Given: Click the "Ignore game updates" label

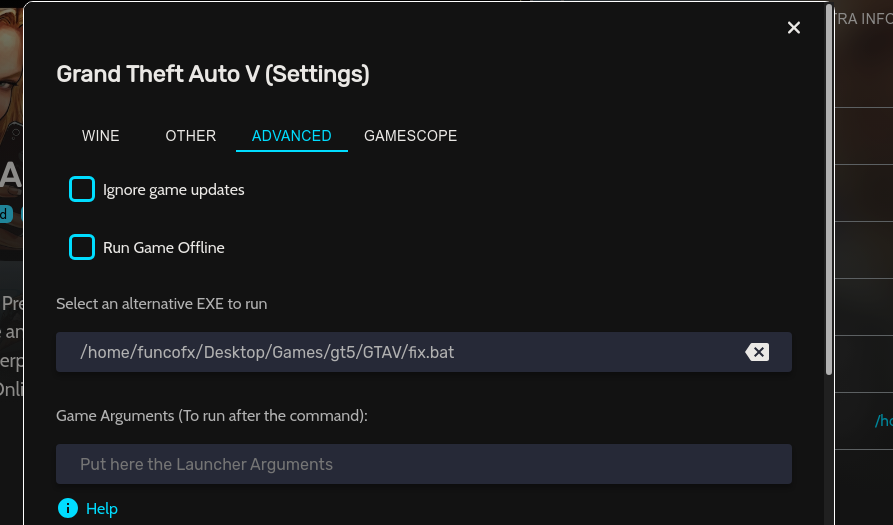Looking at the screenshot, I should [x=174, y=190].
